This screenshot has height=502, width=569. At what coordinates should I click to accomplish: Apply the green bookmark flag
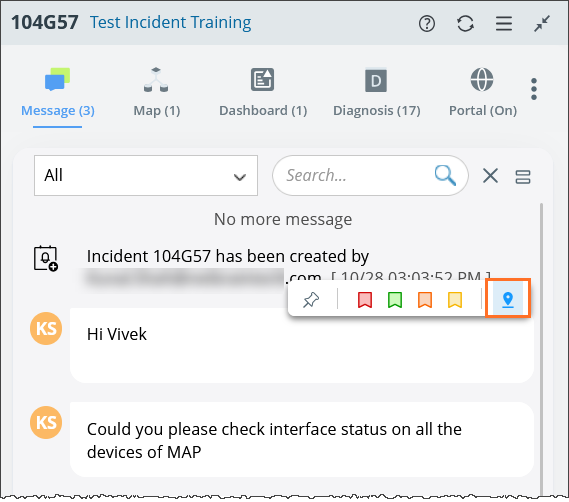(x=395, y=300)
